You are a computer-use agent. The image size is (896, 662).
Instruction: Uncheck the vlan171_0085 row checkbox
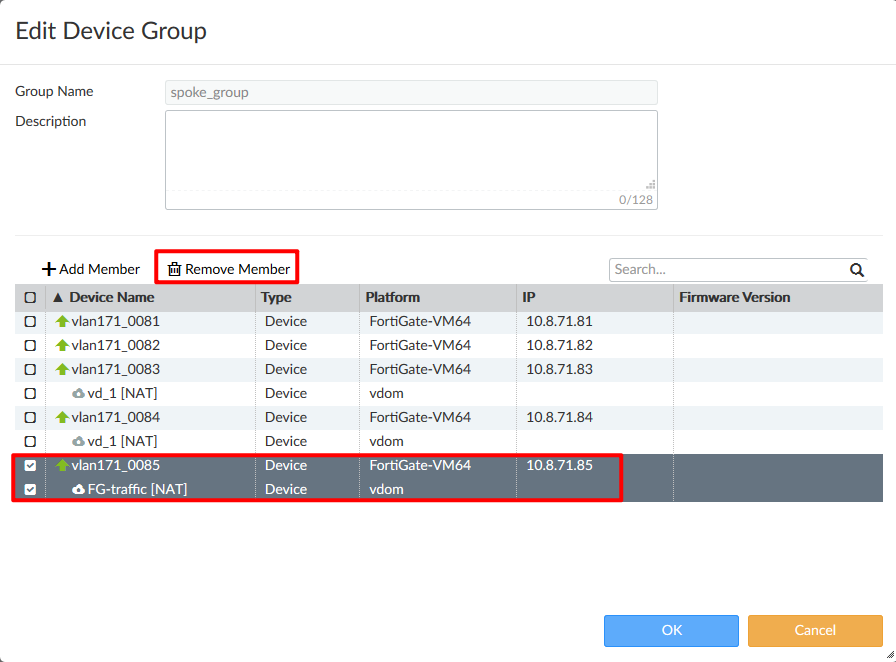tap(30, 465)
